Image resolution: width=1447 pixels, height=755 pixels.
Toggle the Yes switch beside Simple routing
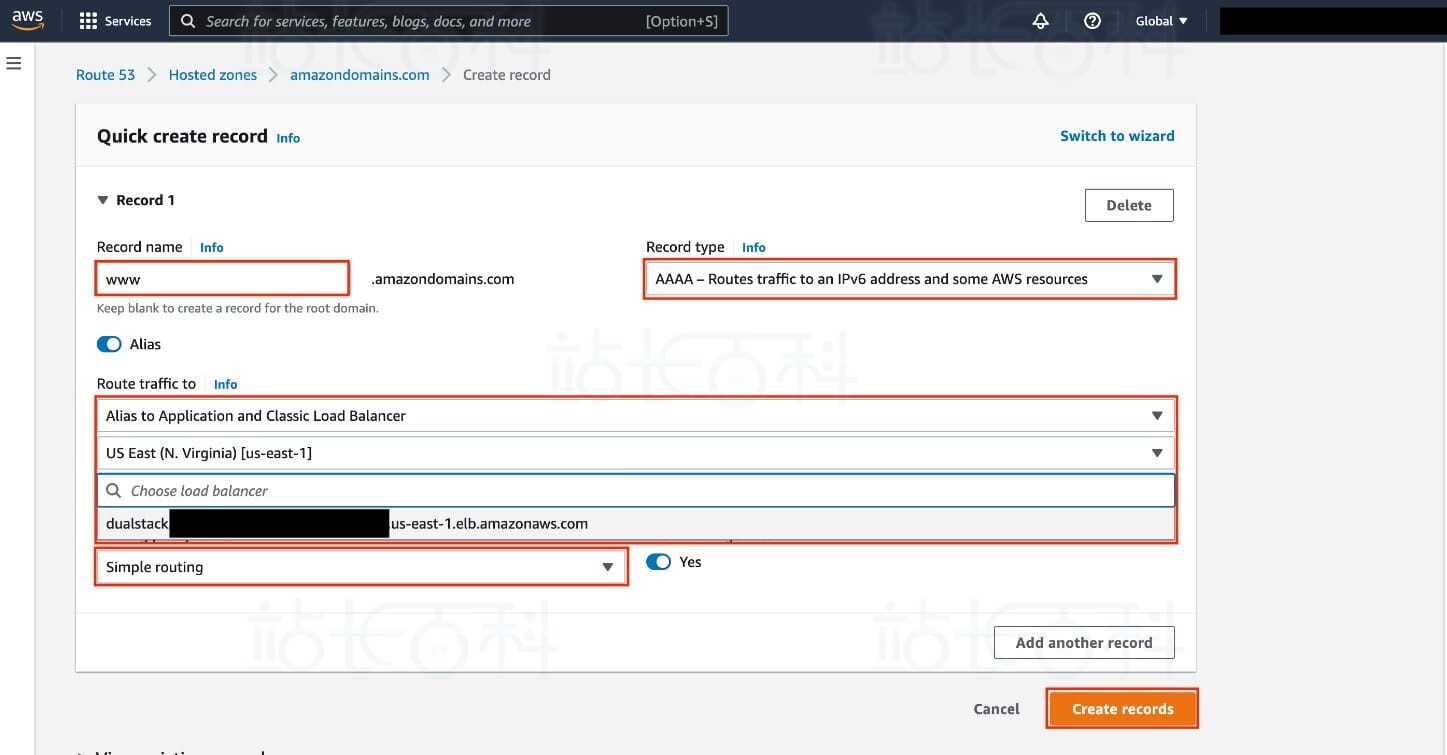pos(658,562)
